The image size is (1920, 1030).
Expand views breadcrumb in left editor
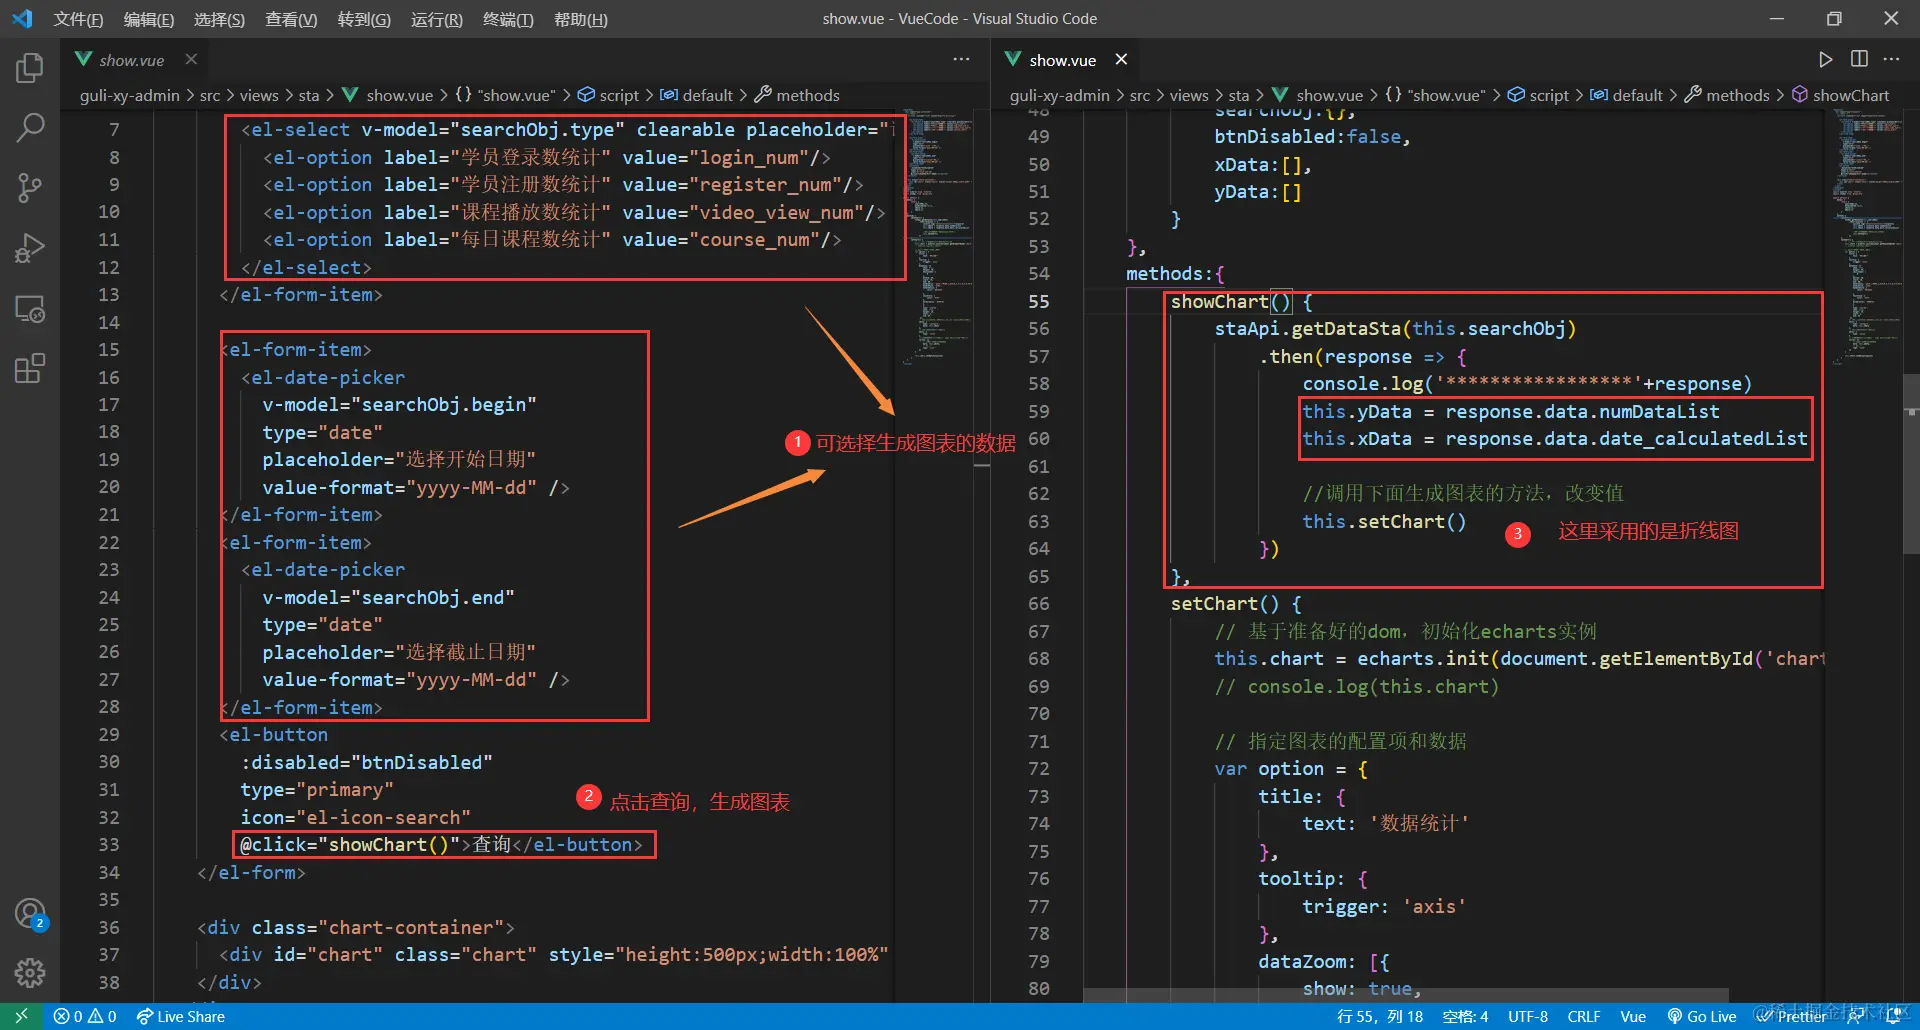(259, 95)
